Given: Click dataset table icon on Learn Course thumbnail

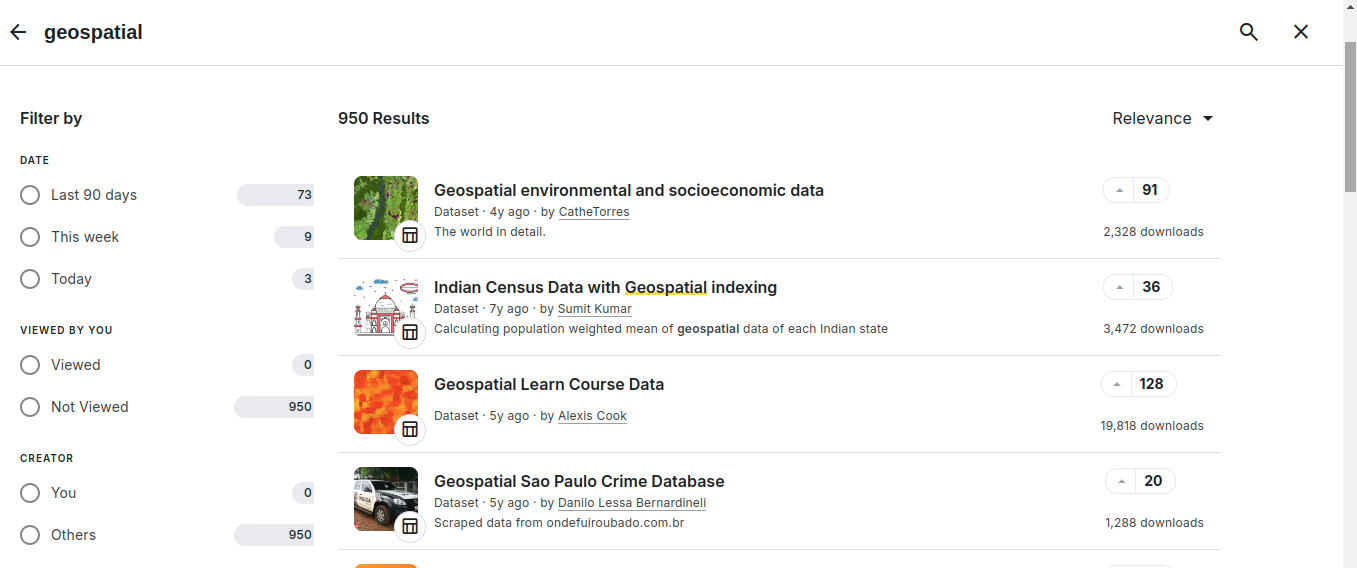Looking at the screenshot, I should [410, 429].
